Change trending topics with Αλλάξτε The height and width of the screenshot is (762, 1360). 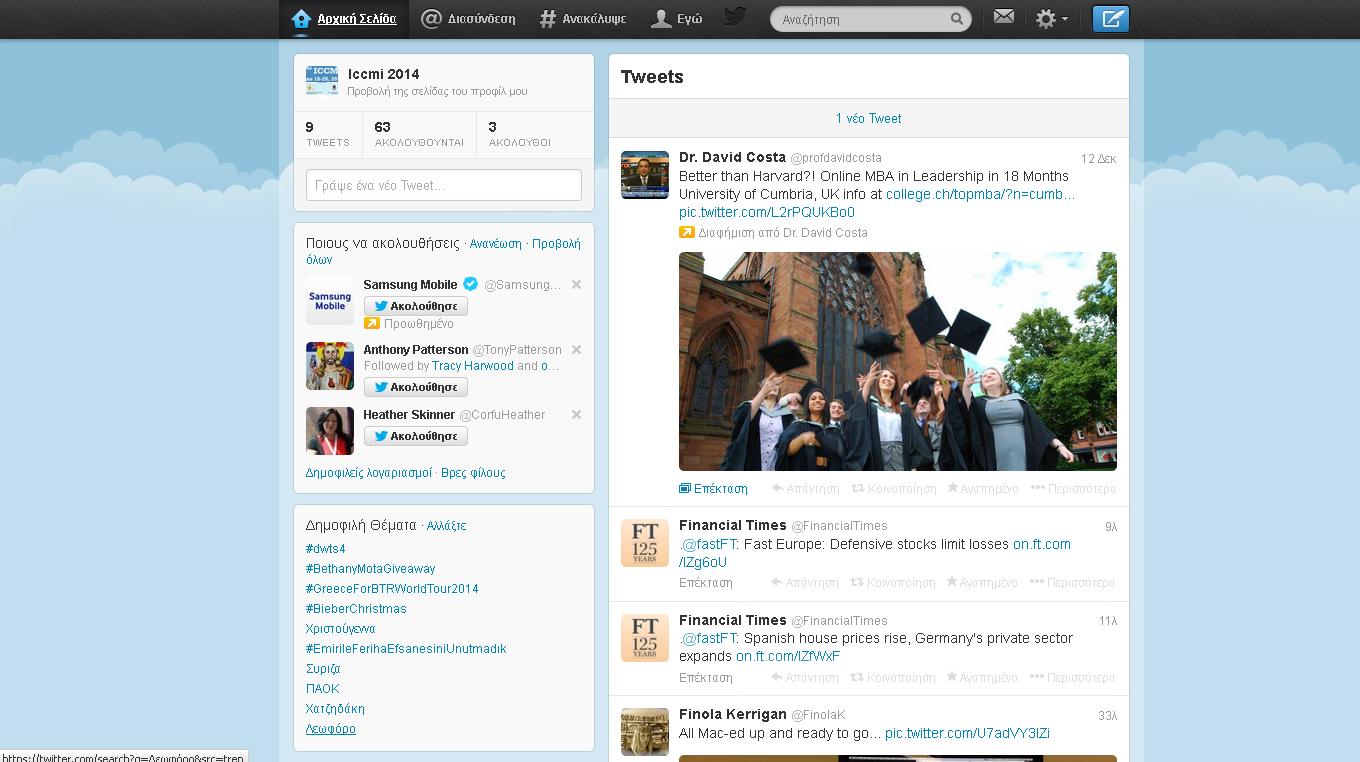446,526
